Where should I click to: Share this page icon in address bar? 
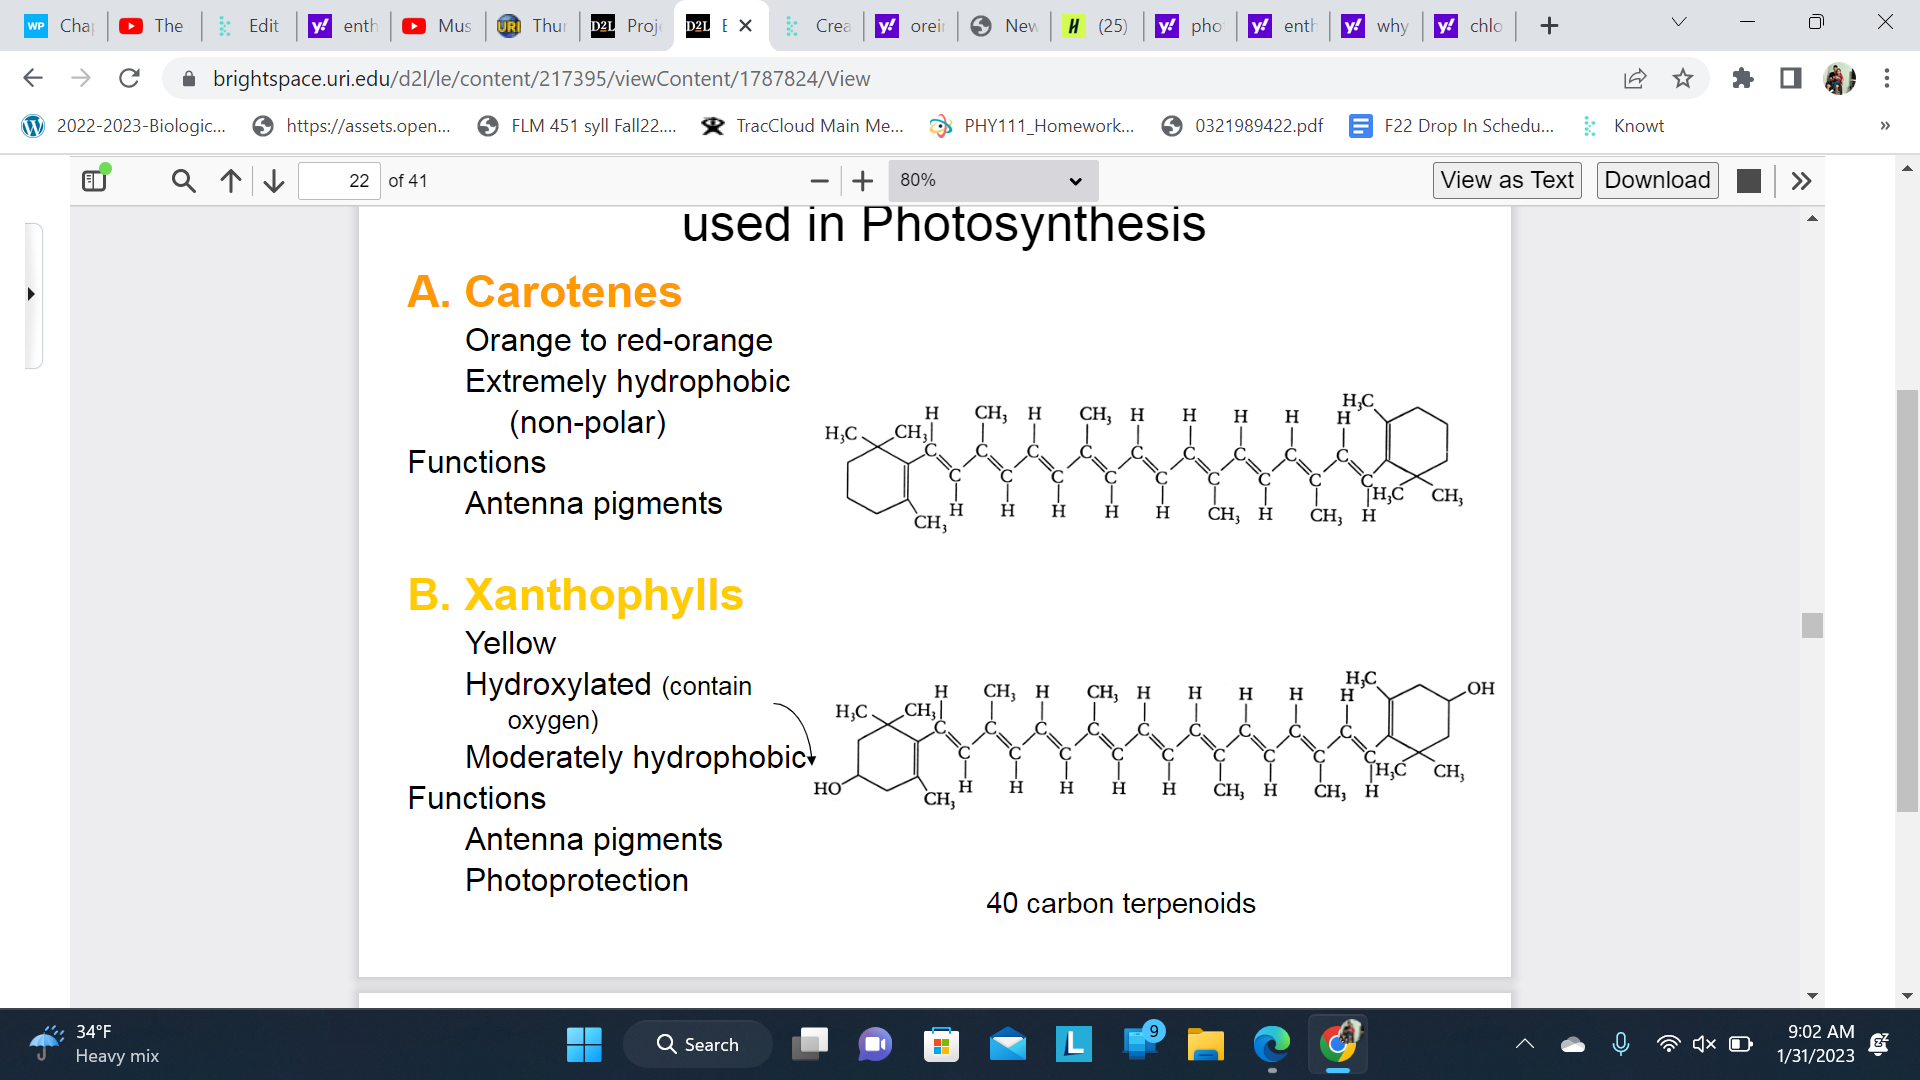1635,78
